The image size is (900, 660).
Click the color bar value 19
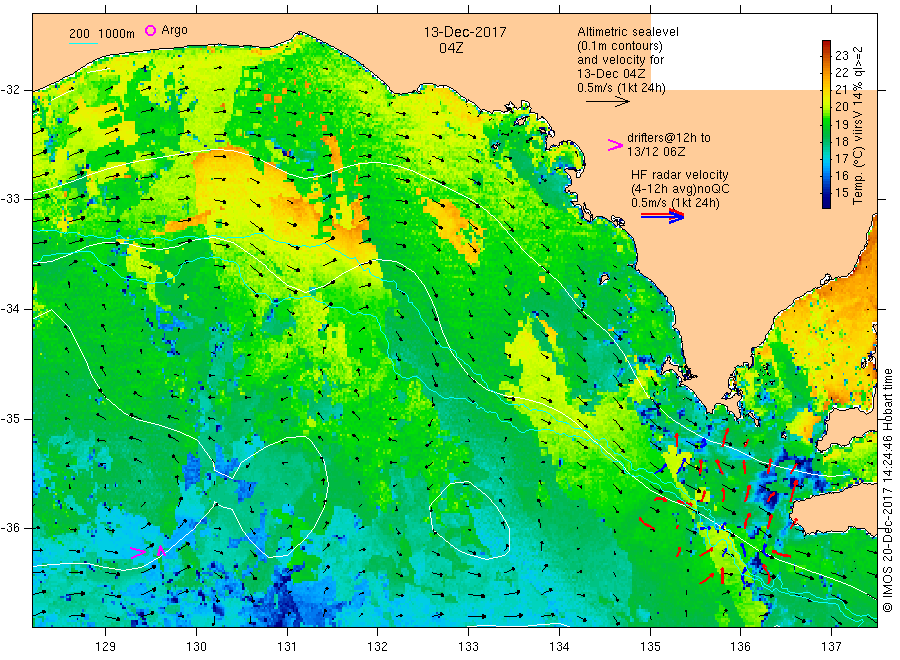841,125
